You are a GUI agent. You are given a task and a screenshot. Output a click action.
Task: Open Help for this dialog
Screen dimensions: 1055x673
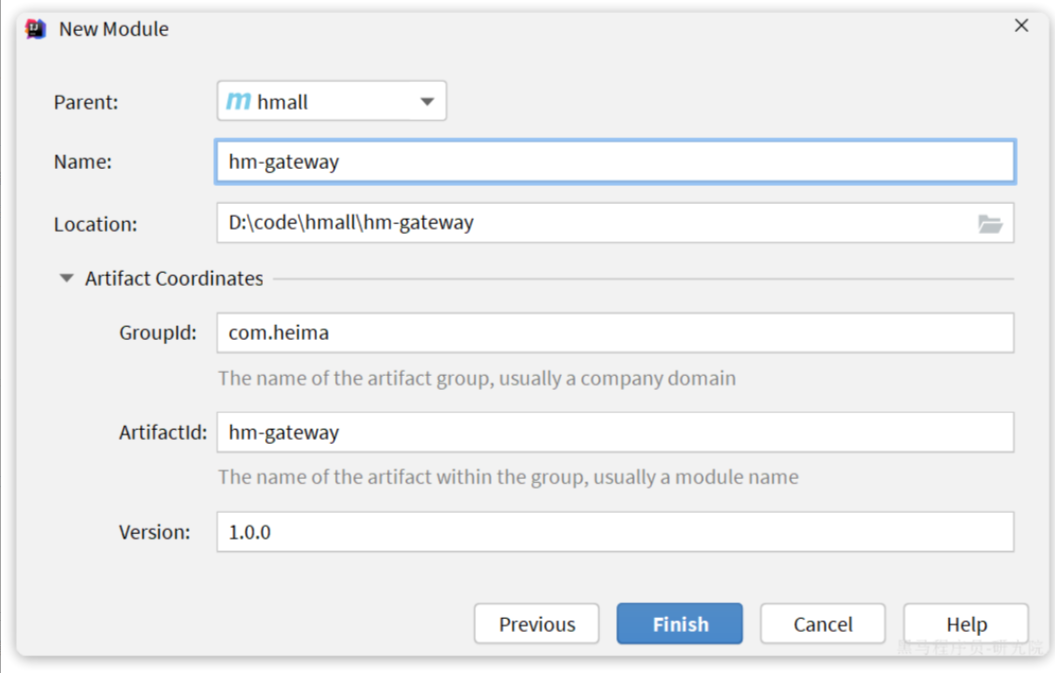[966, 624]
